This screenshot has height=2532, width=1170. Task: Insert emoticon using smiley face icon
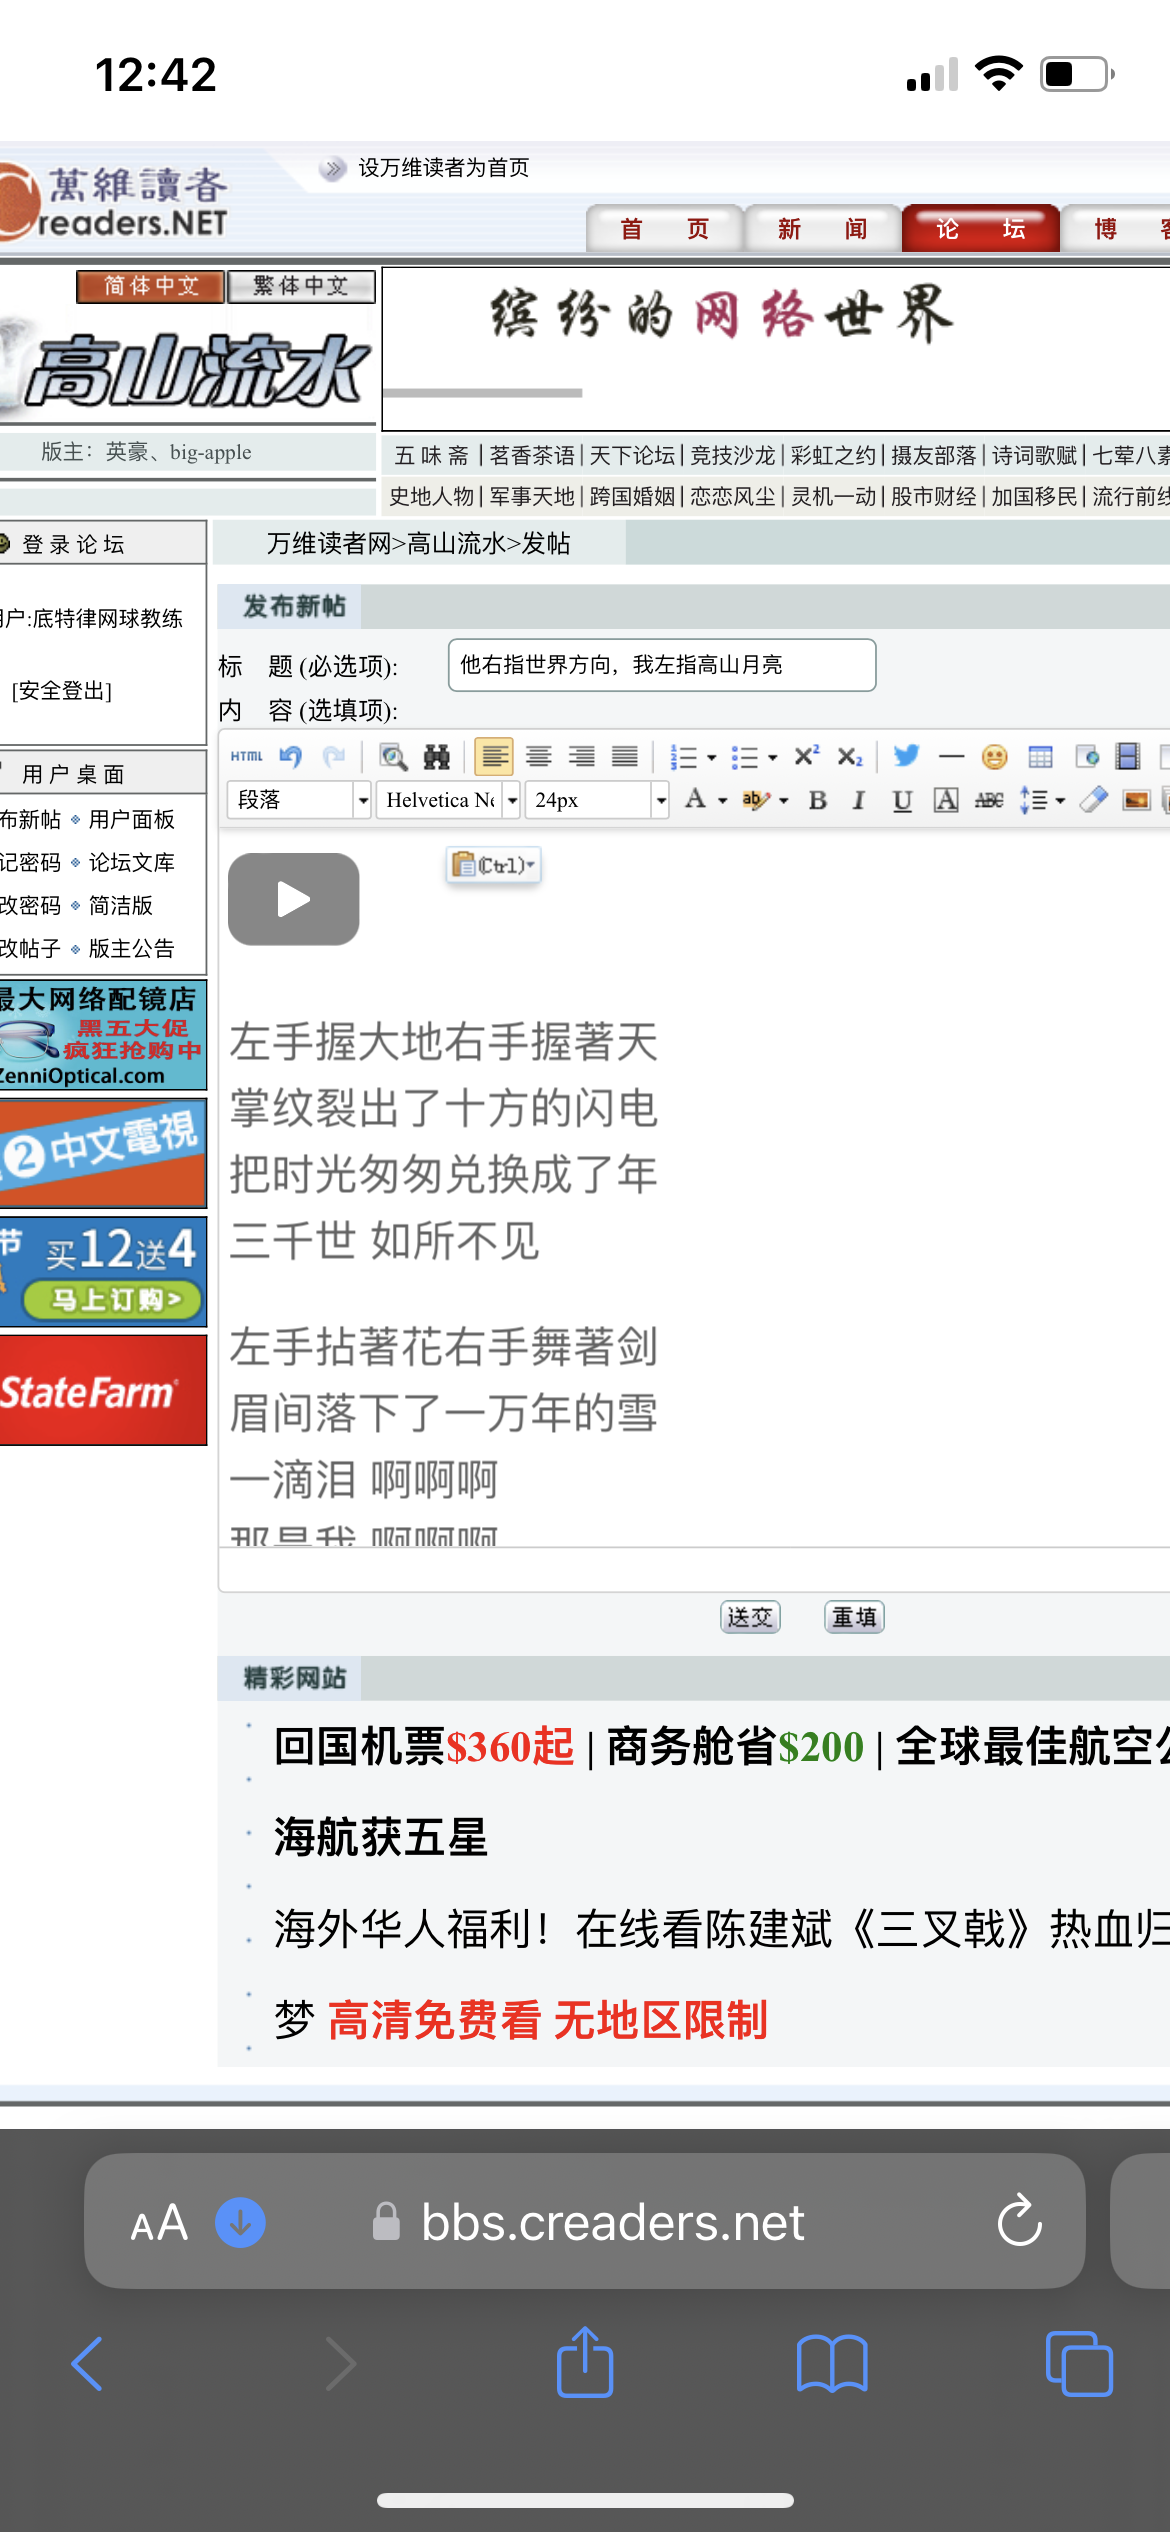coord(994,757)
